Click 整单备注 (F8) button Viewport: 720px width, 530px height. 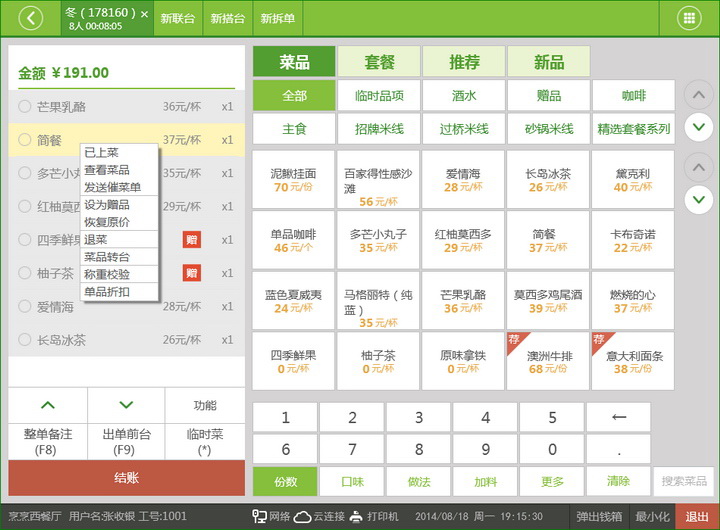[x=48, y=442]
